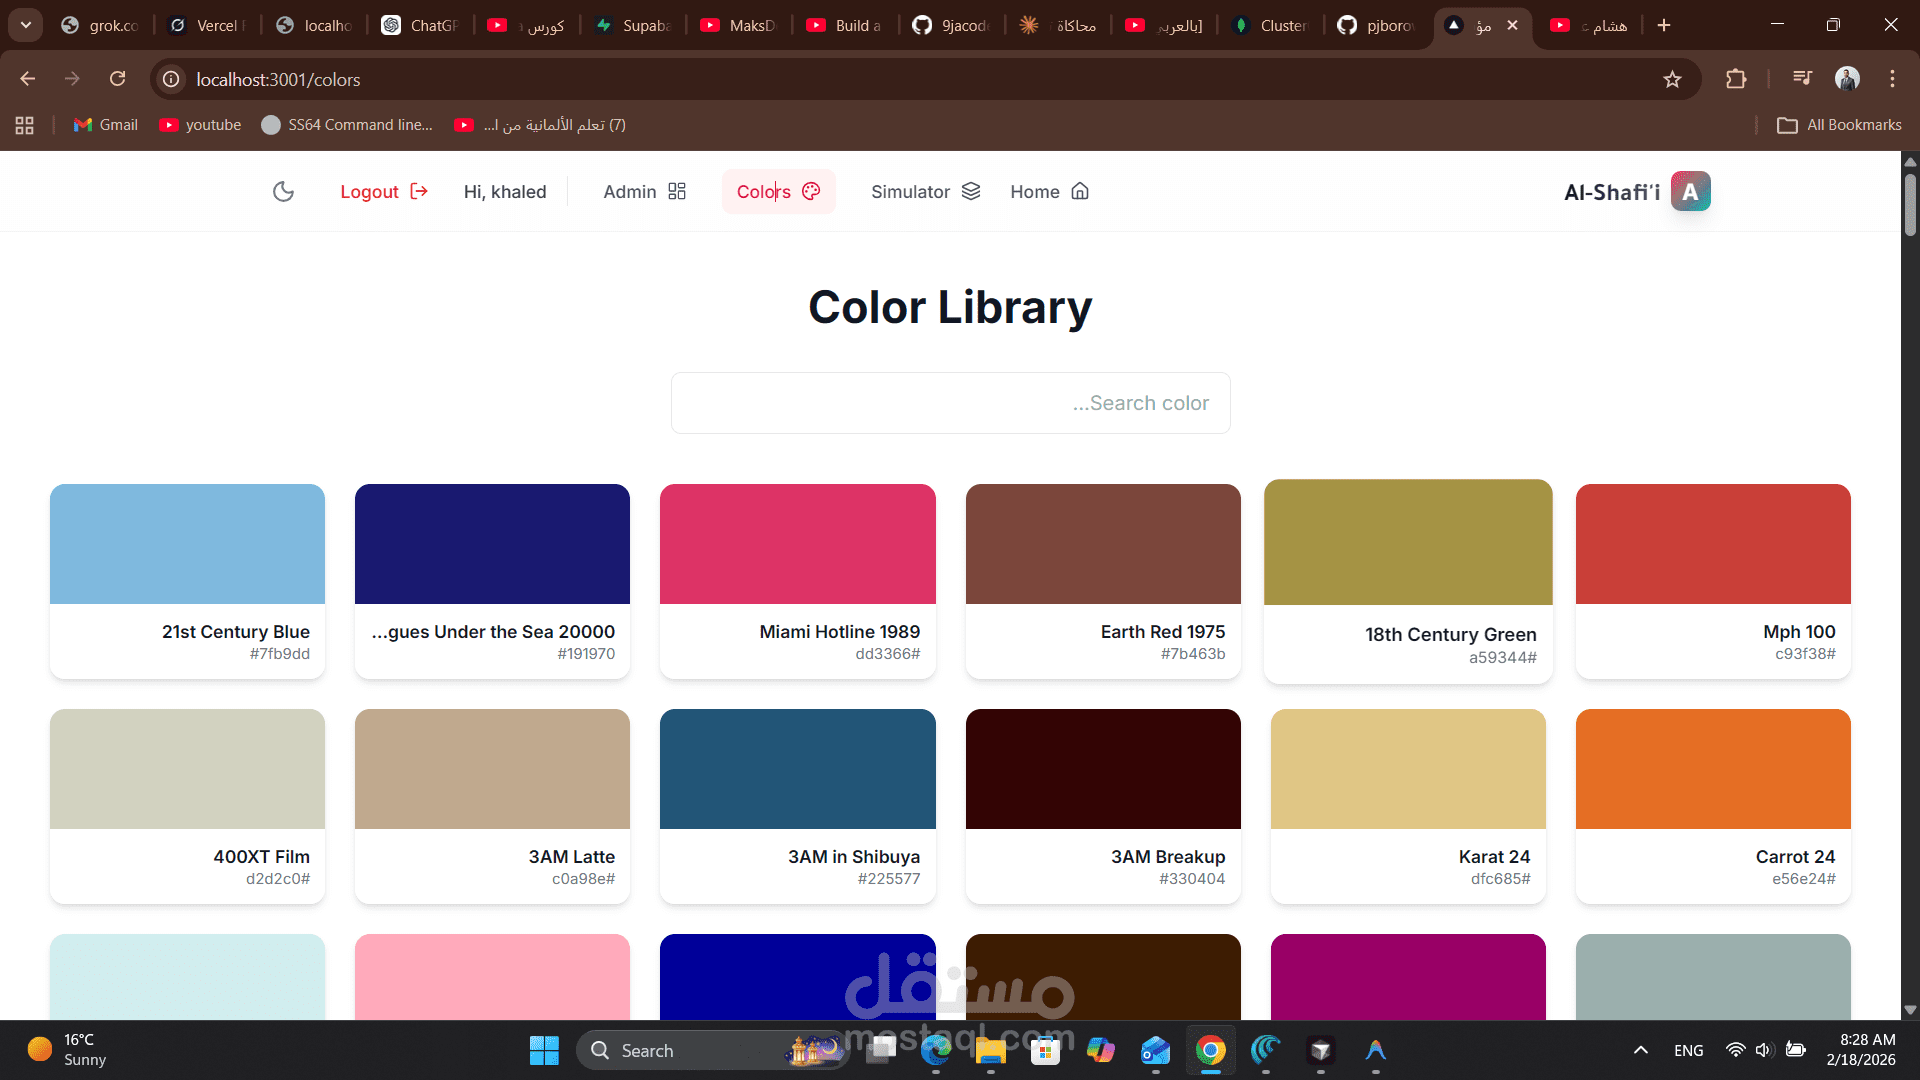The height and width of the screenshot is (1080, 1920).
Task: Click the Logout link
Action: [384, 191]
